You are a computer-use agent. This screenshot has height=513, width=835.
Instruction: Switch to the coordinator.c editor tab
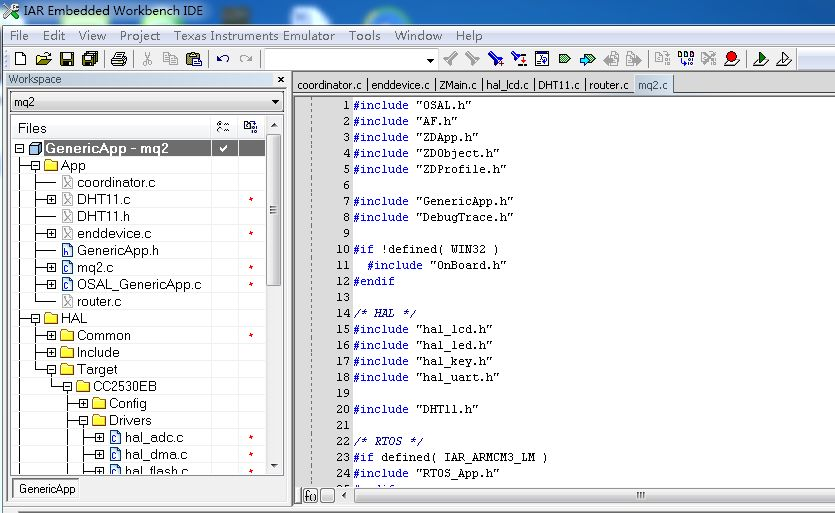330,85
